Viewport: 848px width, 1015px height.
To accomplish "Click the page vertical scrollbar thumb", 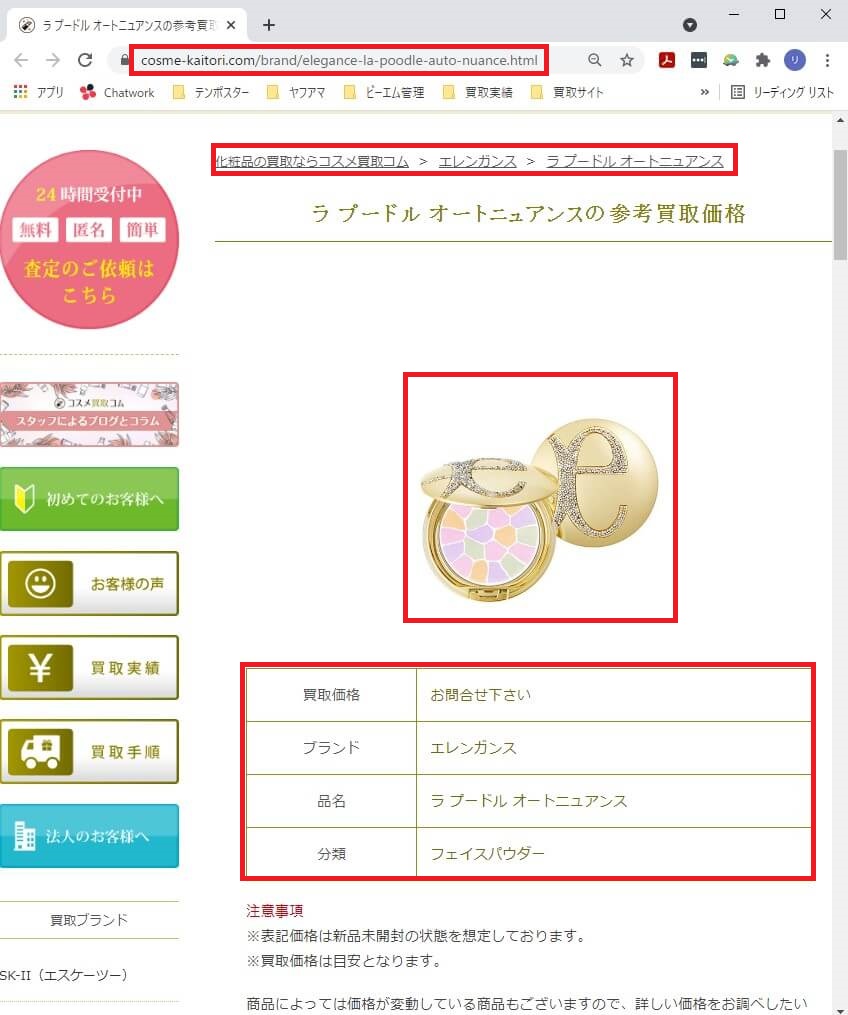I will click(840, 205).
